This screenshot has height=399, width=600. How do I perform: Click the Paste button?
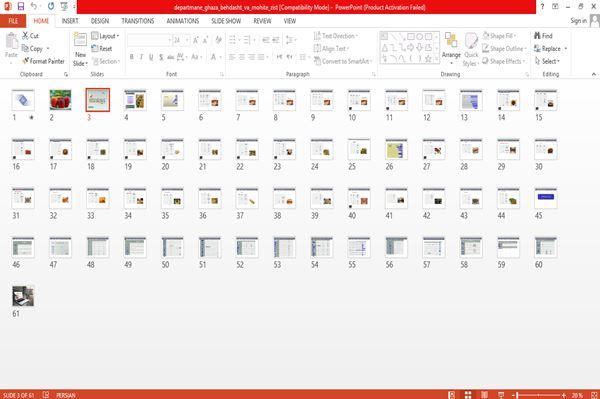click(x=11, y=46)
